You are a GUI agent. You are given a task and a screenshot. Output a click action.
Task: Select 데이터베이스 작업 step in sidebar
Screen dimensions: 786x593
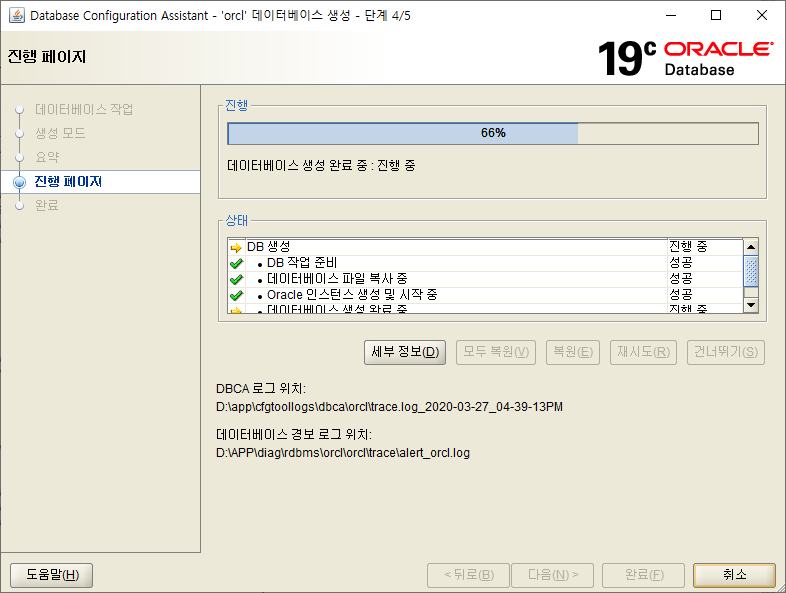click(x=84, y=109)
